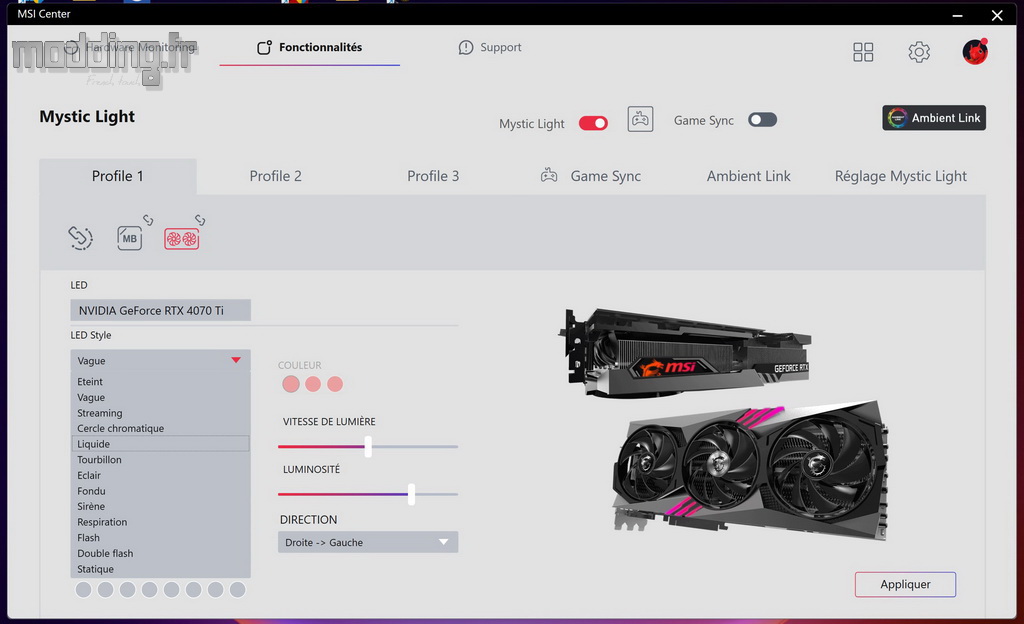Image resolution: width=1024 pixels, height=624 pixels.
Task: Click the link icon above the GPU device
Action: (200, 221)
